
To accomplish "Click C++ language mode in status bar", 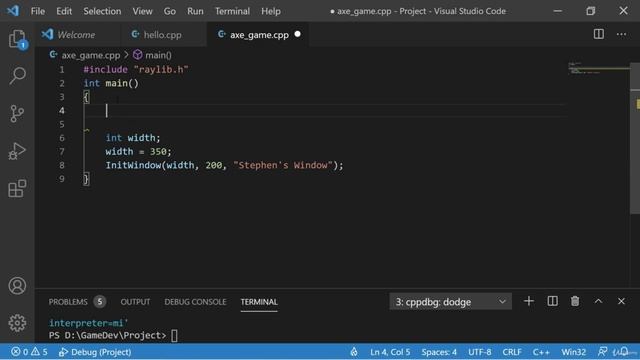I will (541, 352).
